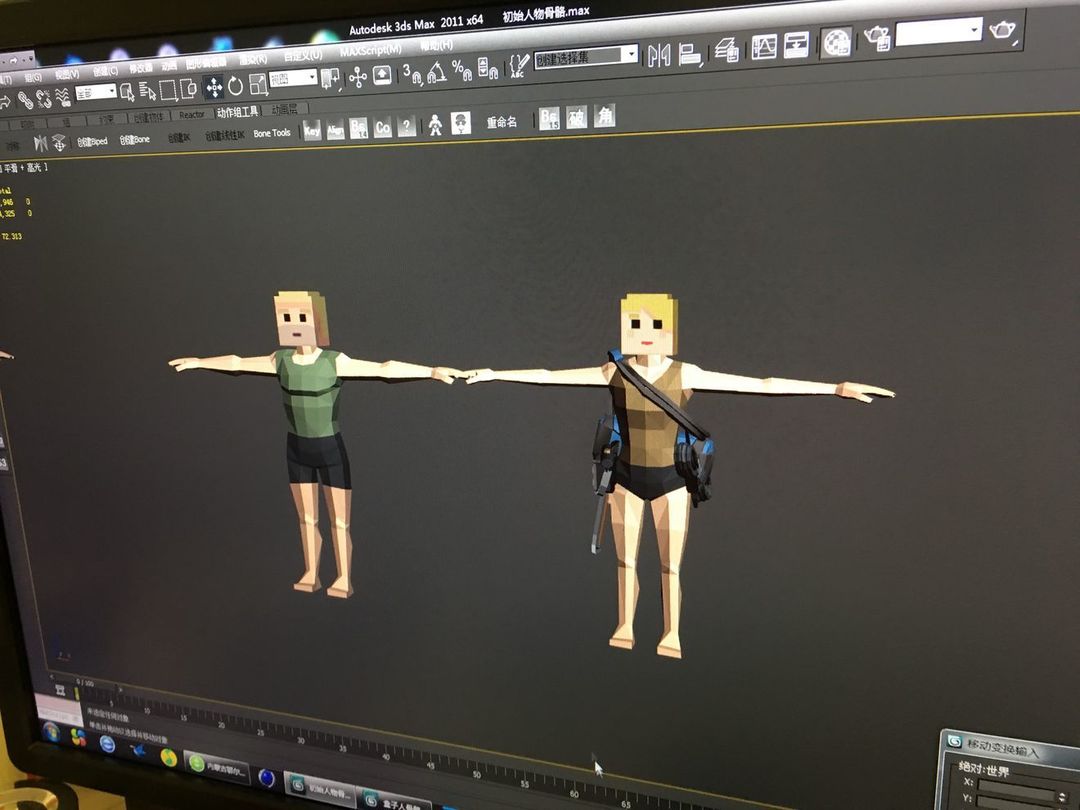The width and height of the screenshot is (1080, 810).
Task: Click the Align tool
Action: tap(689, 54)
